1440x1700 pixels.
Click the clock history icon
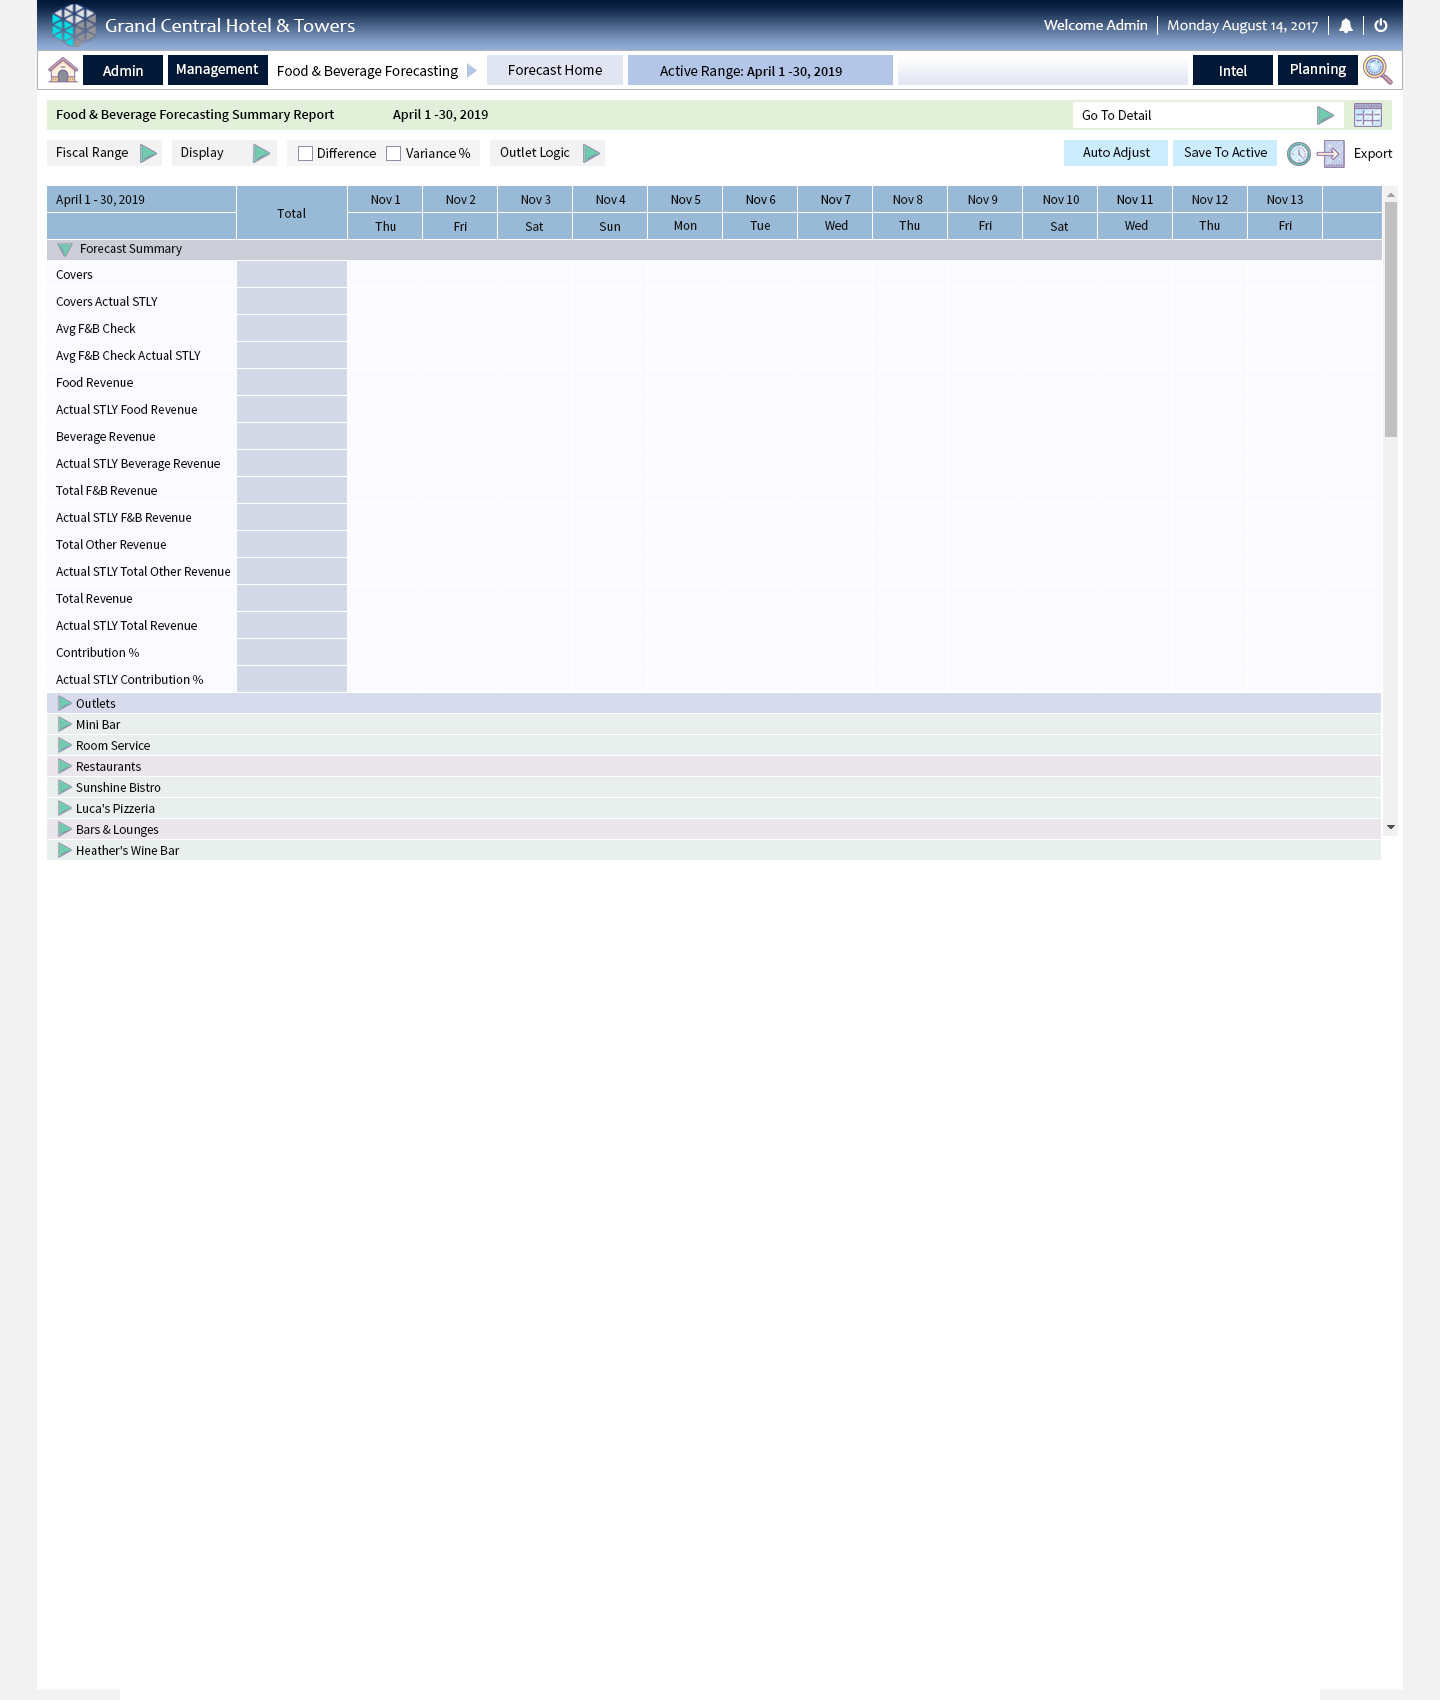[1298, 154]
